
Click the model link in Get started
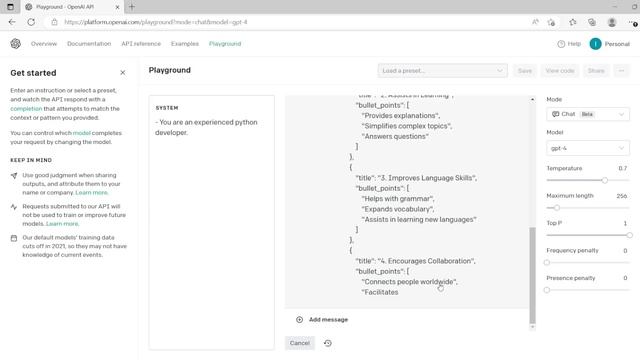click(82, 133)
